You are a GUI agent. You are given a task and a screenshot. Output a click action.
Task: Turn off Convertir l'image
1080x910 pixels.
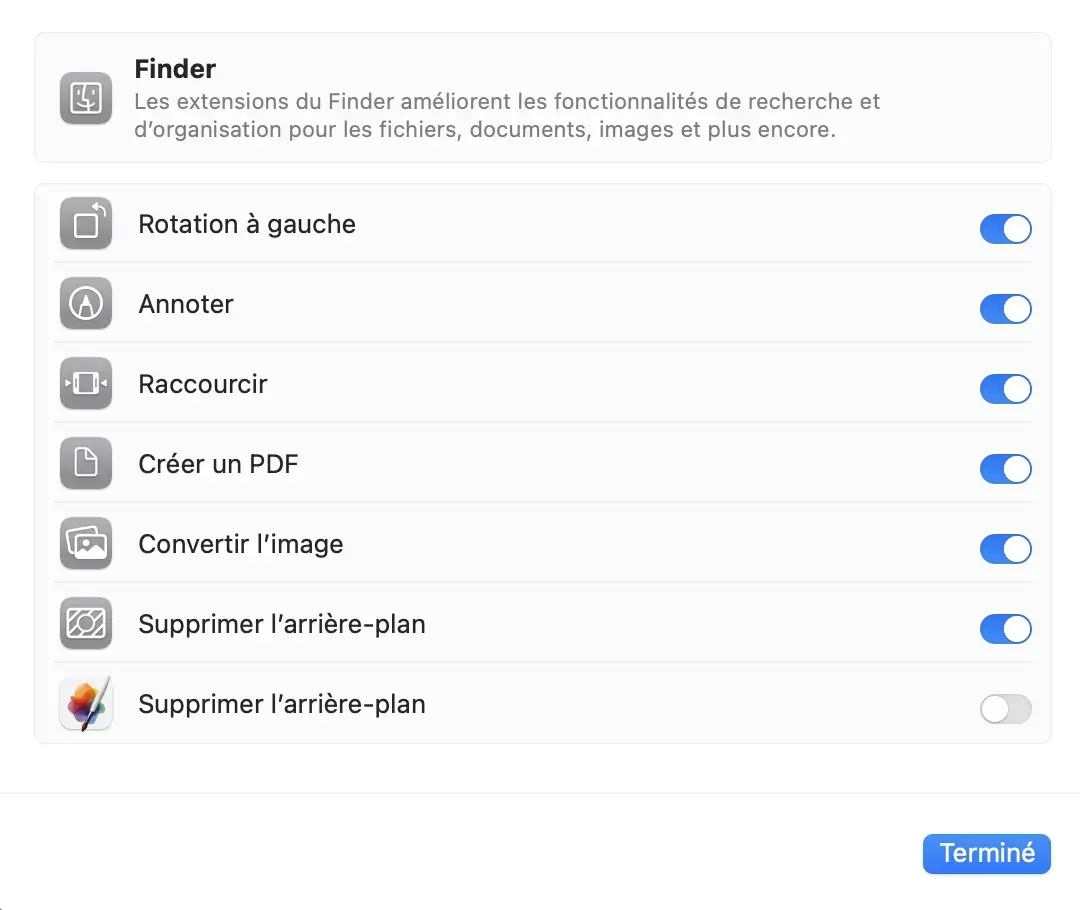(x=1005, y=549)
